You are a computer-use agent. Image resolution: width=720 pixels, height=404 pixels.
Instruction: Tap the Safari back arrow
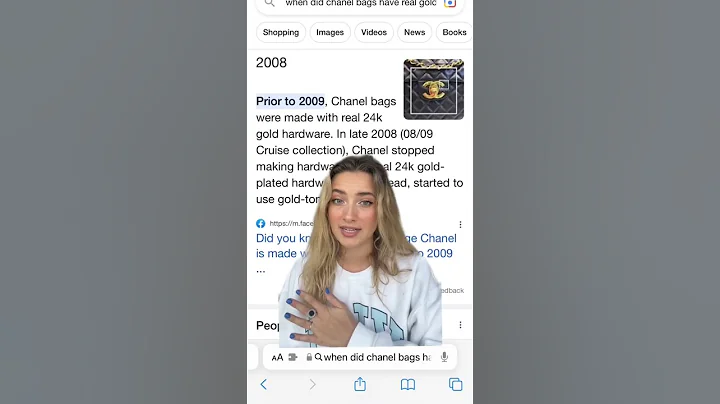[264, 384]
